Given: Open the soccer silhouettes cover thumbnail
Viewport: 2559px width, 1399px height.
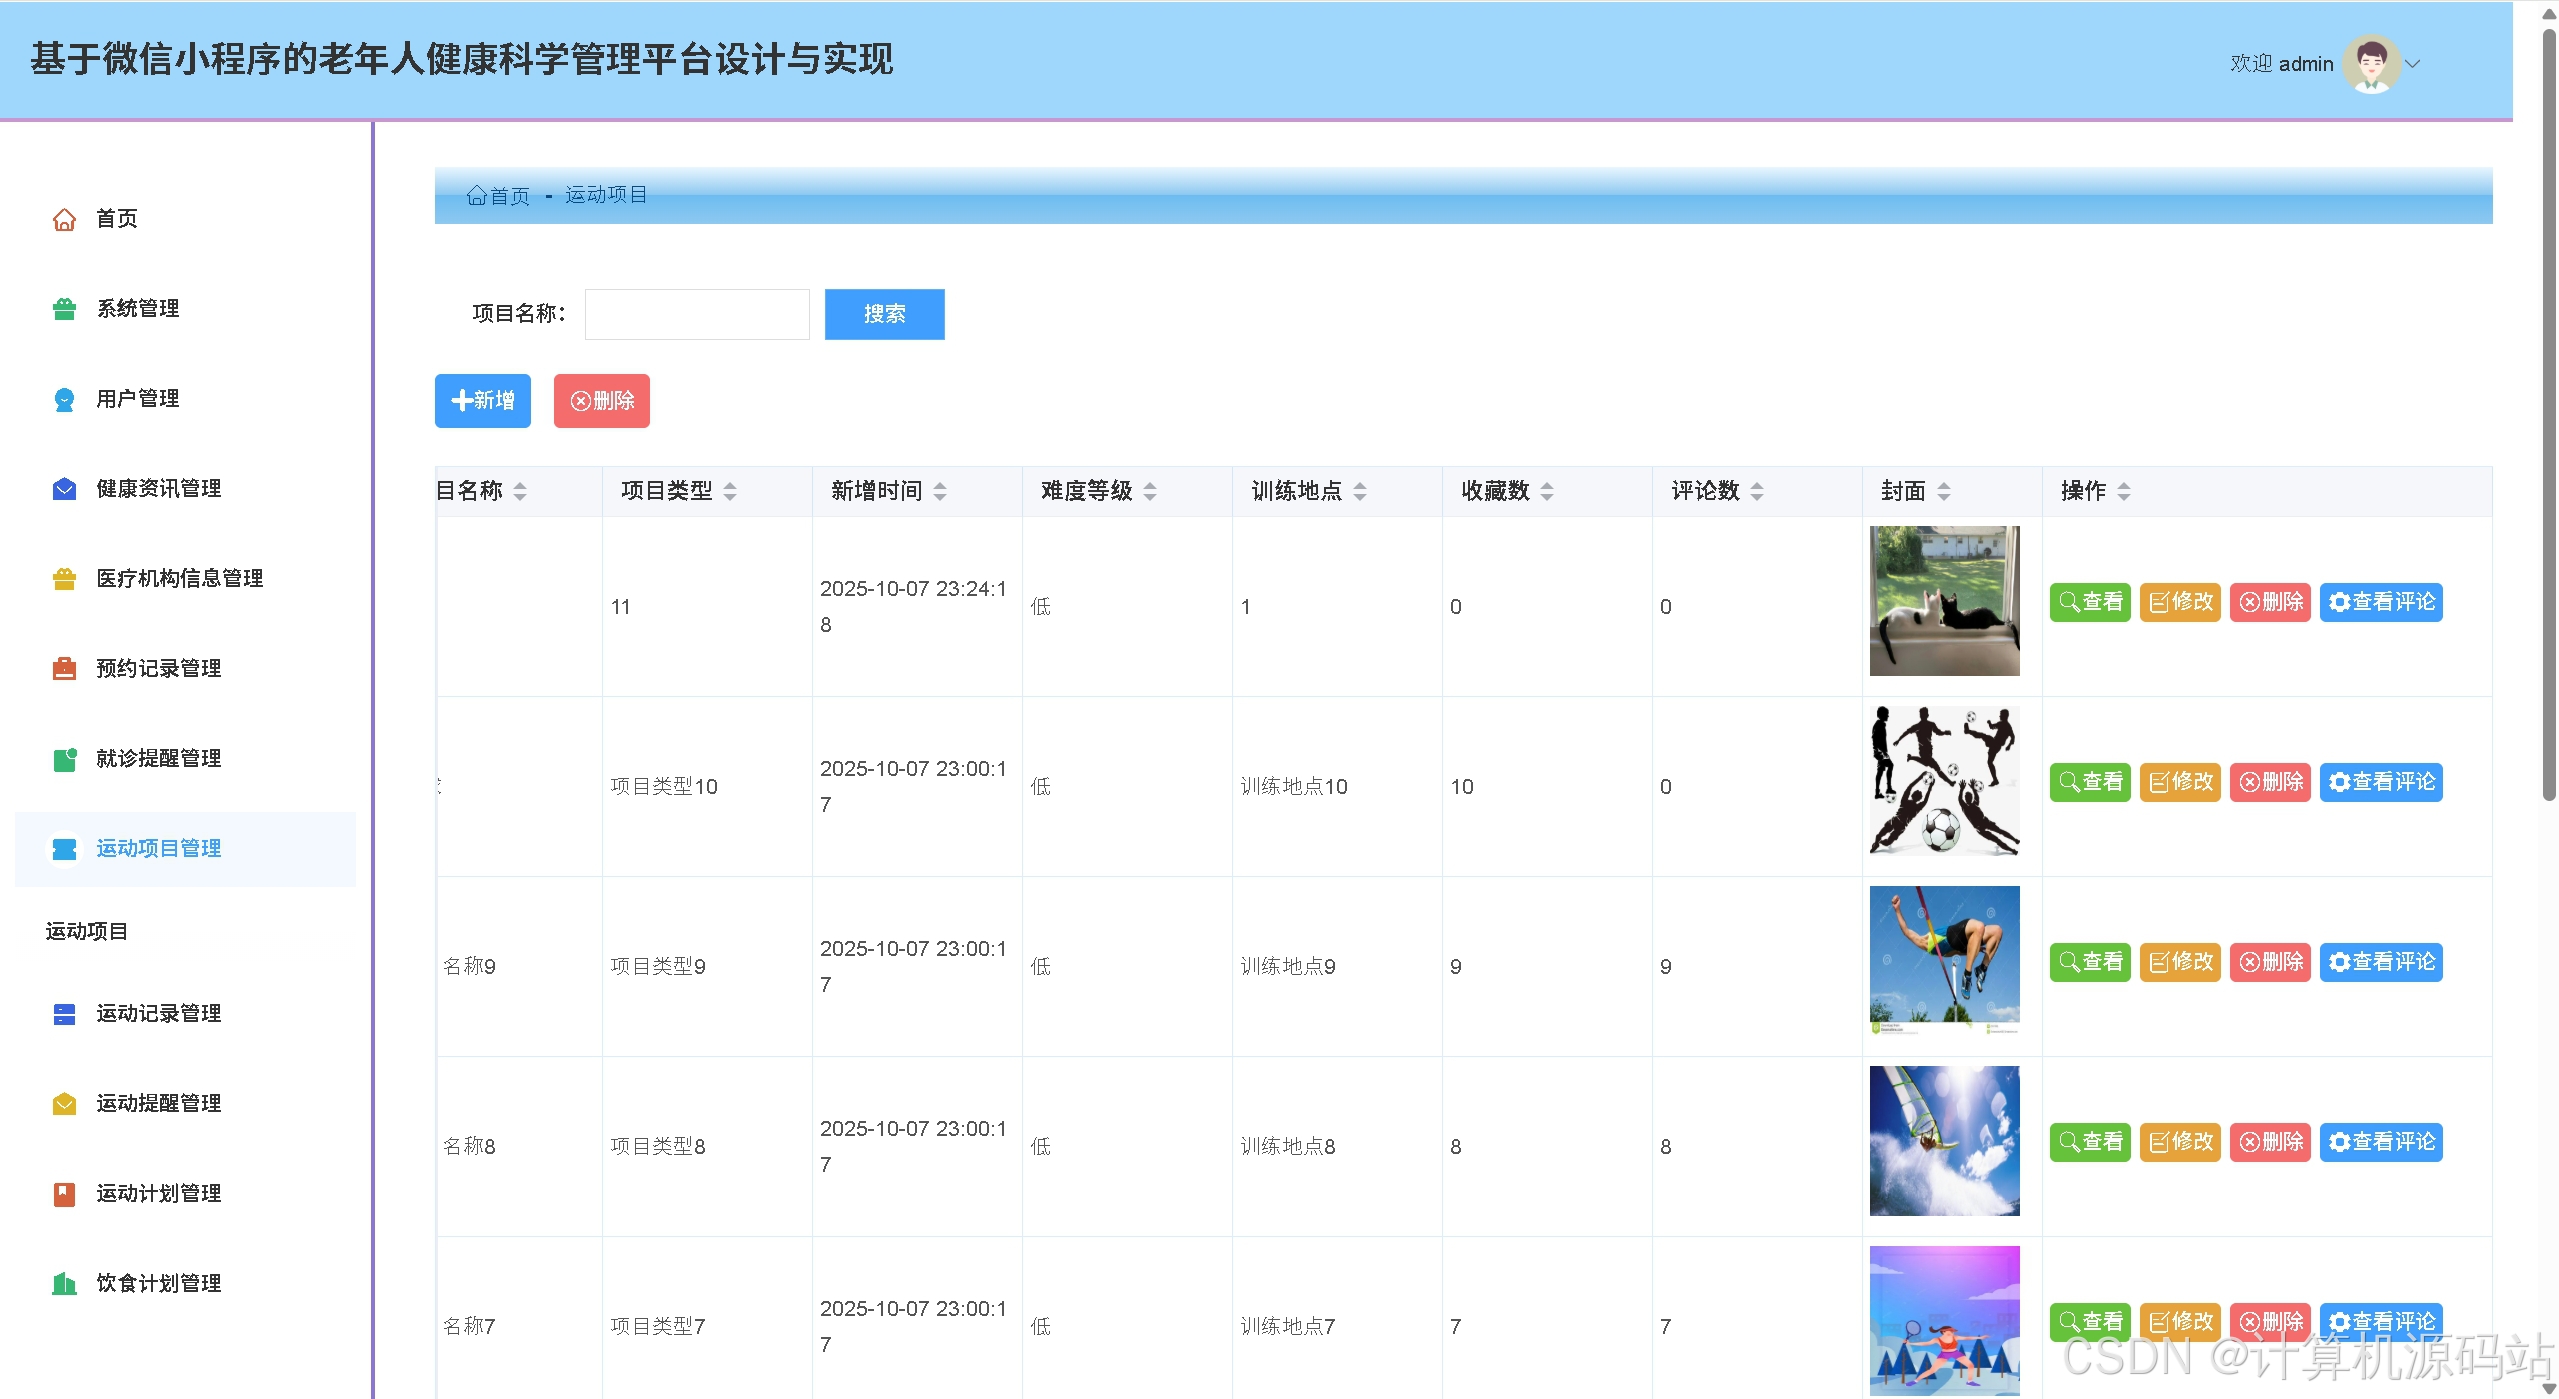Looking at the screenshot, I should click(x=1944, y=781).
